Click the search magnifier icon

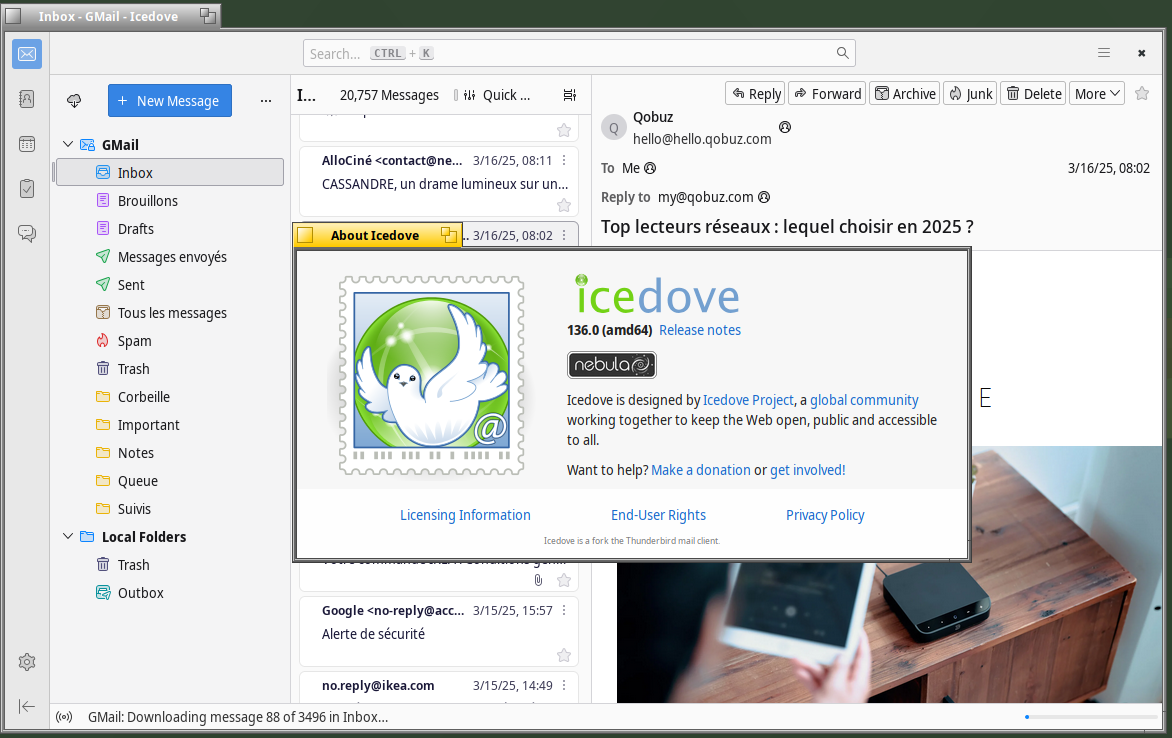(842, 53)
